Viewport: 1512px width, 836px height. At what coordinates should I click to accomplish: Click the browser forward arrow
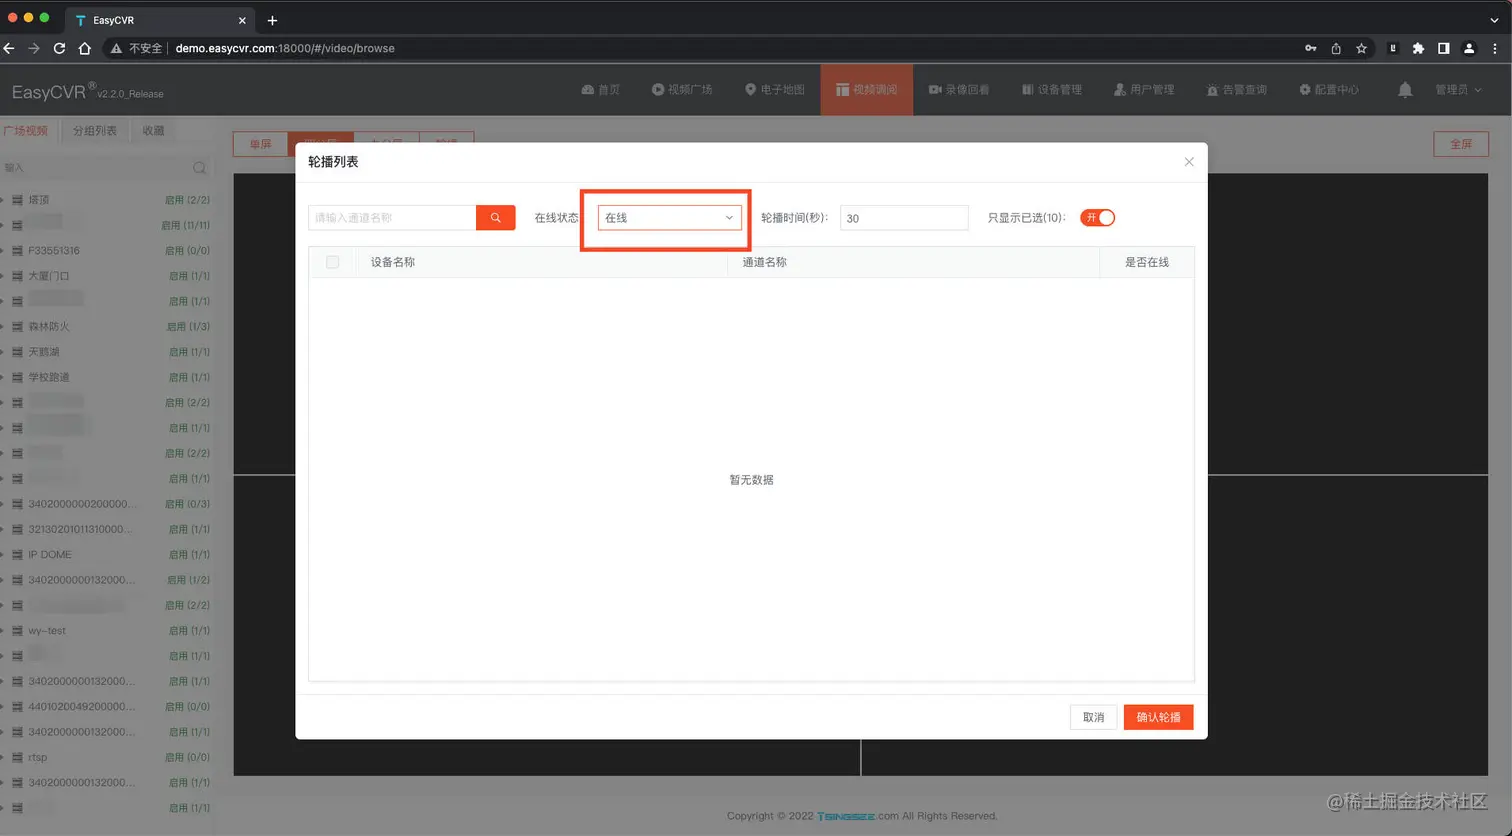34,48
